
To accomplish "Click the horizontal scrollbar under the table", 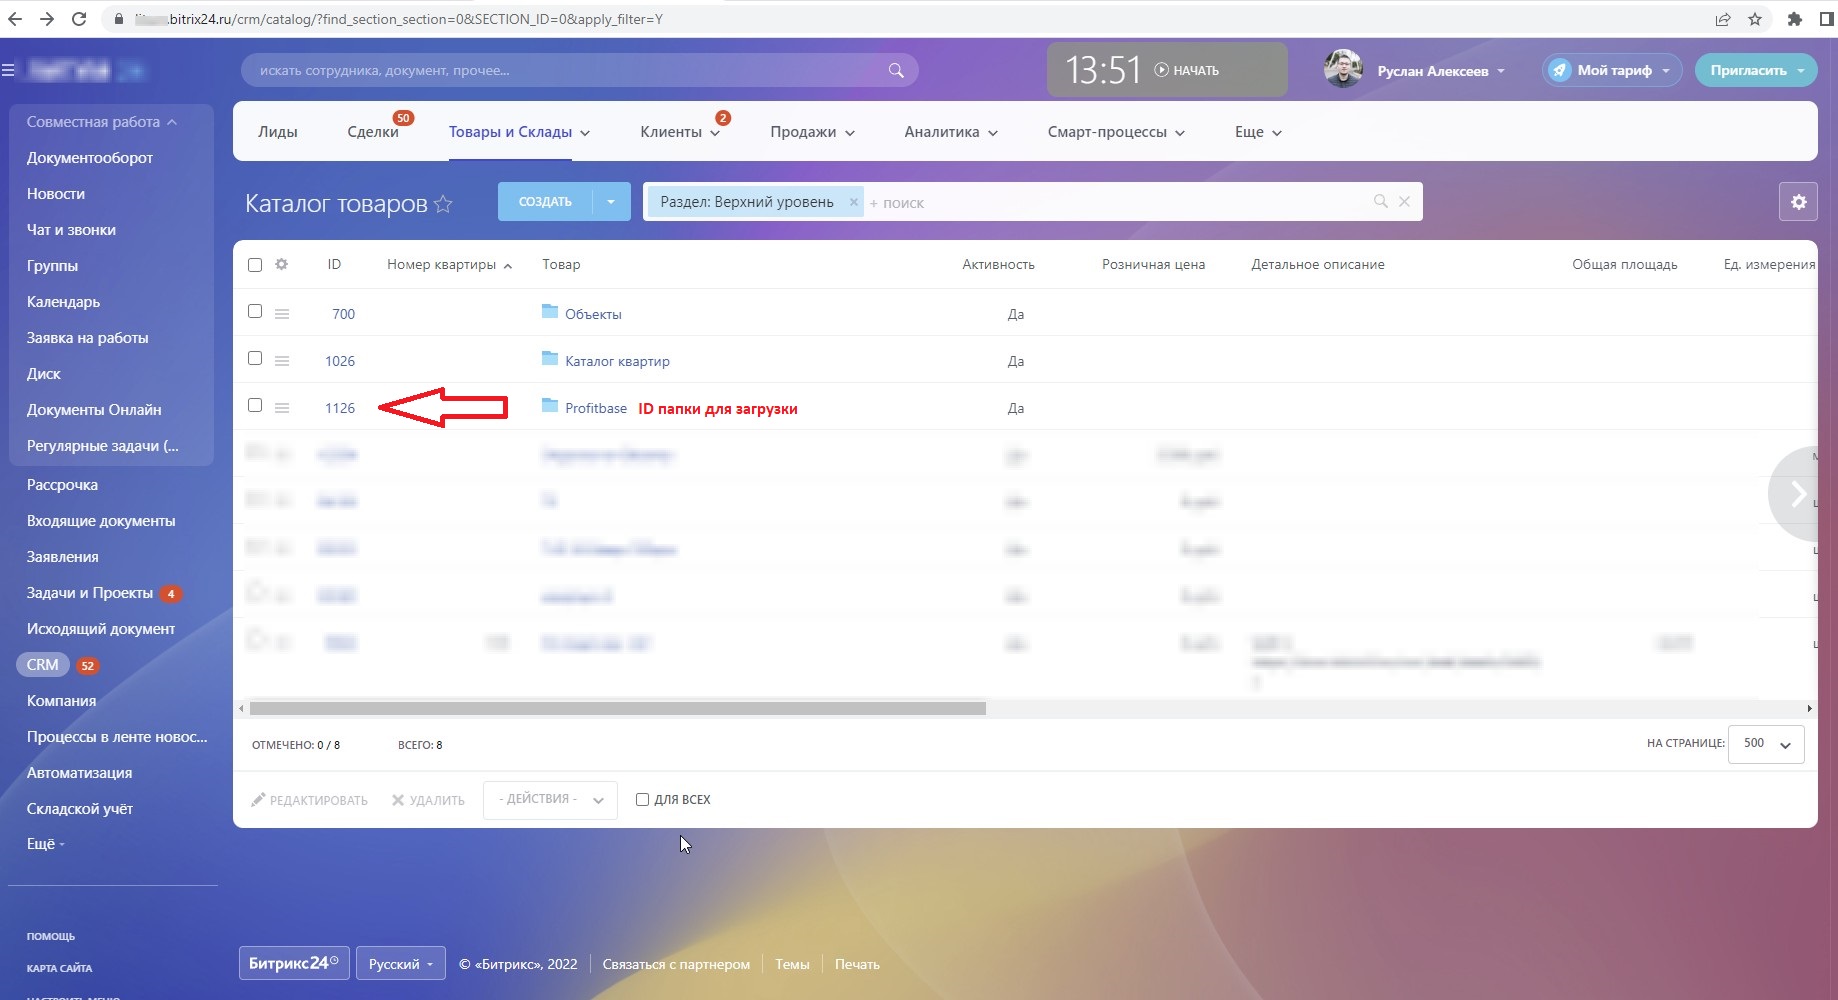I will [617, 708].
